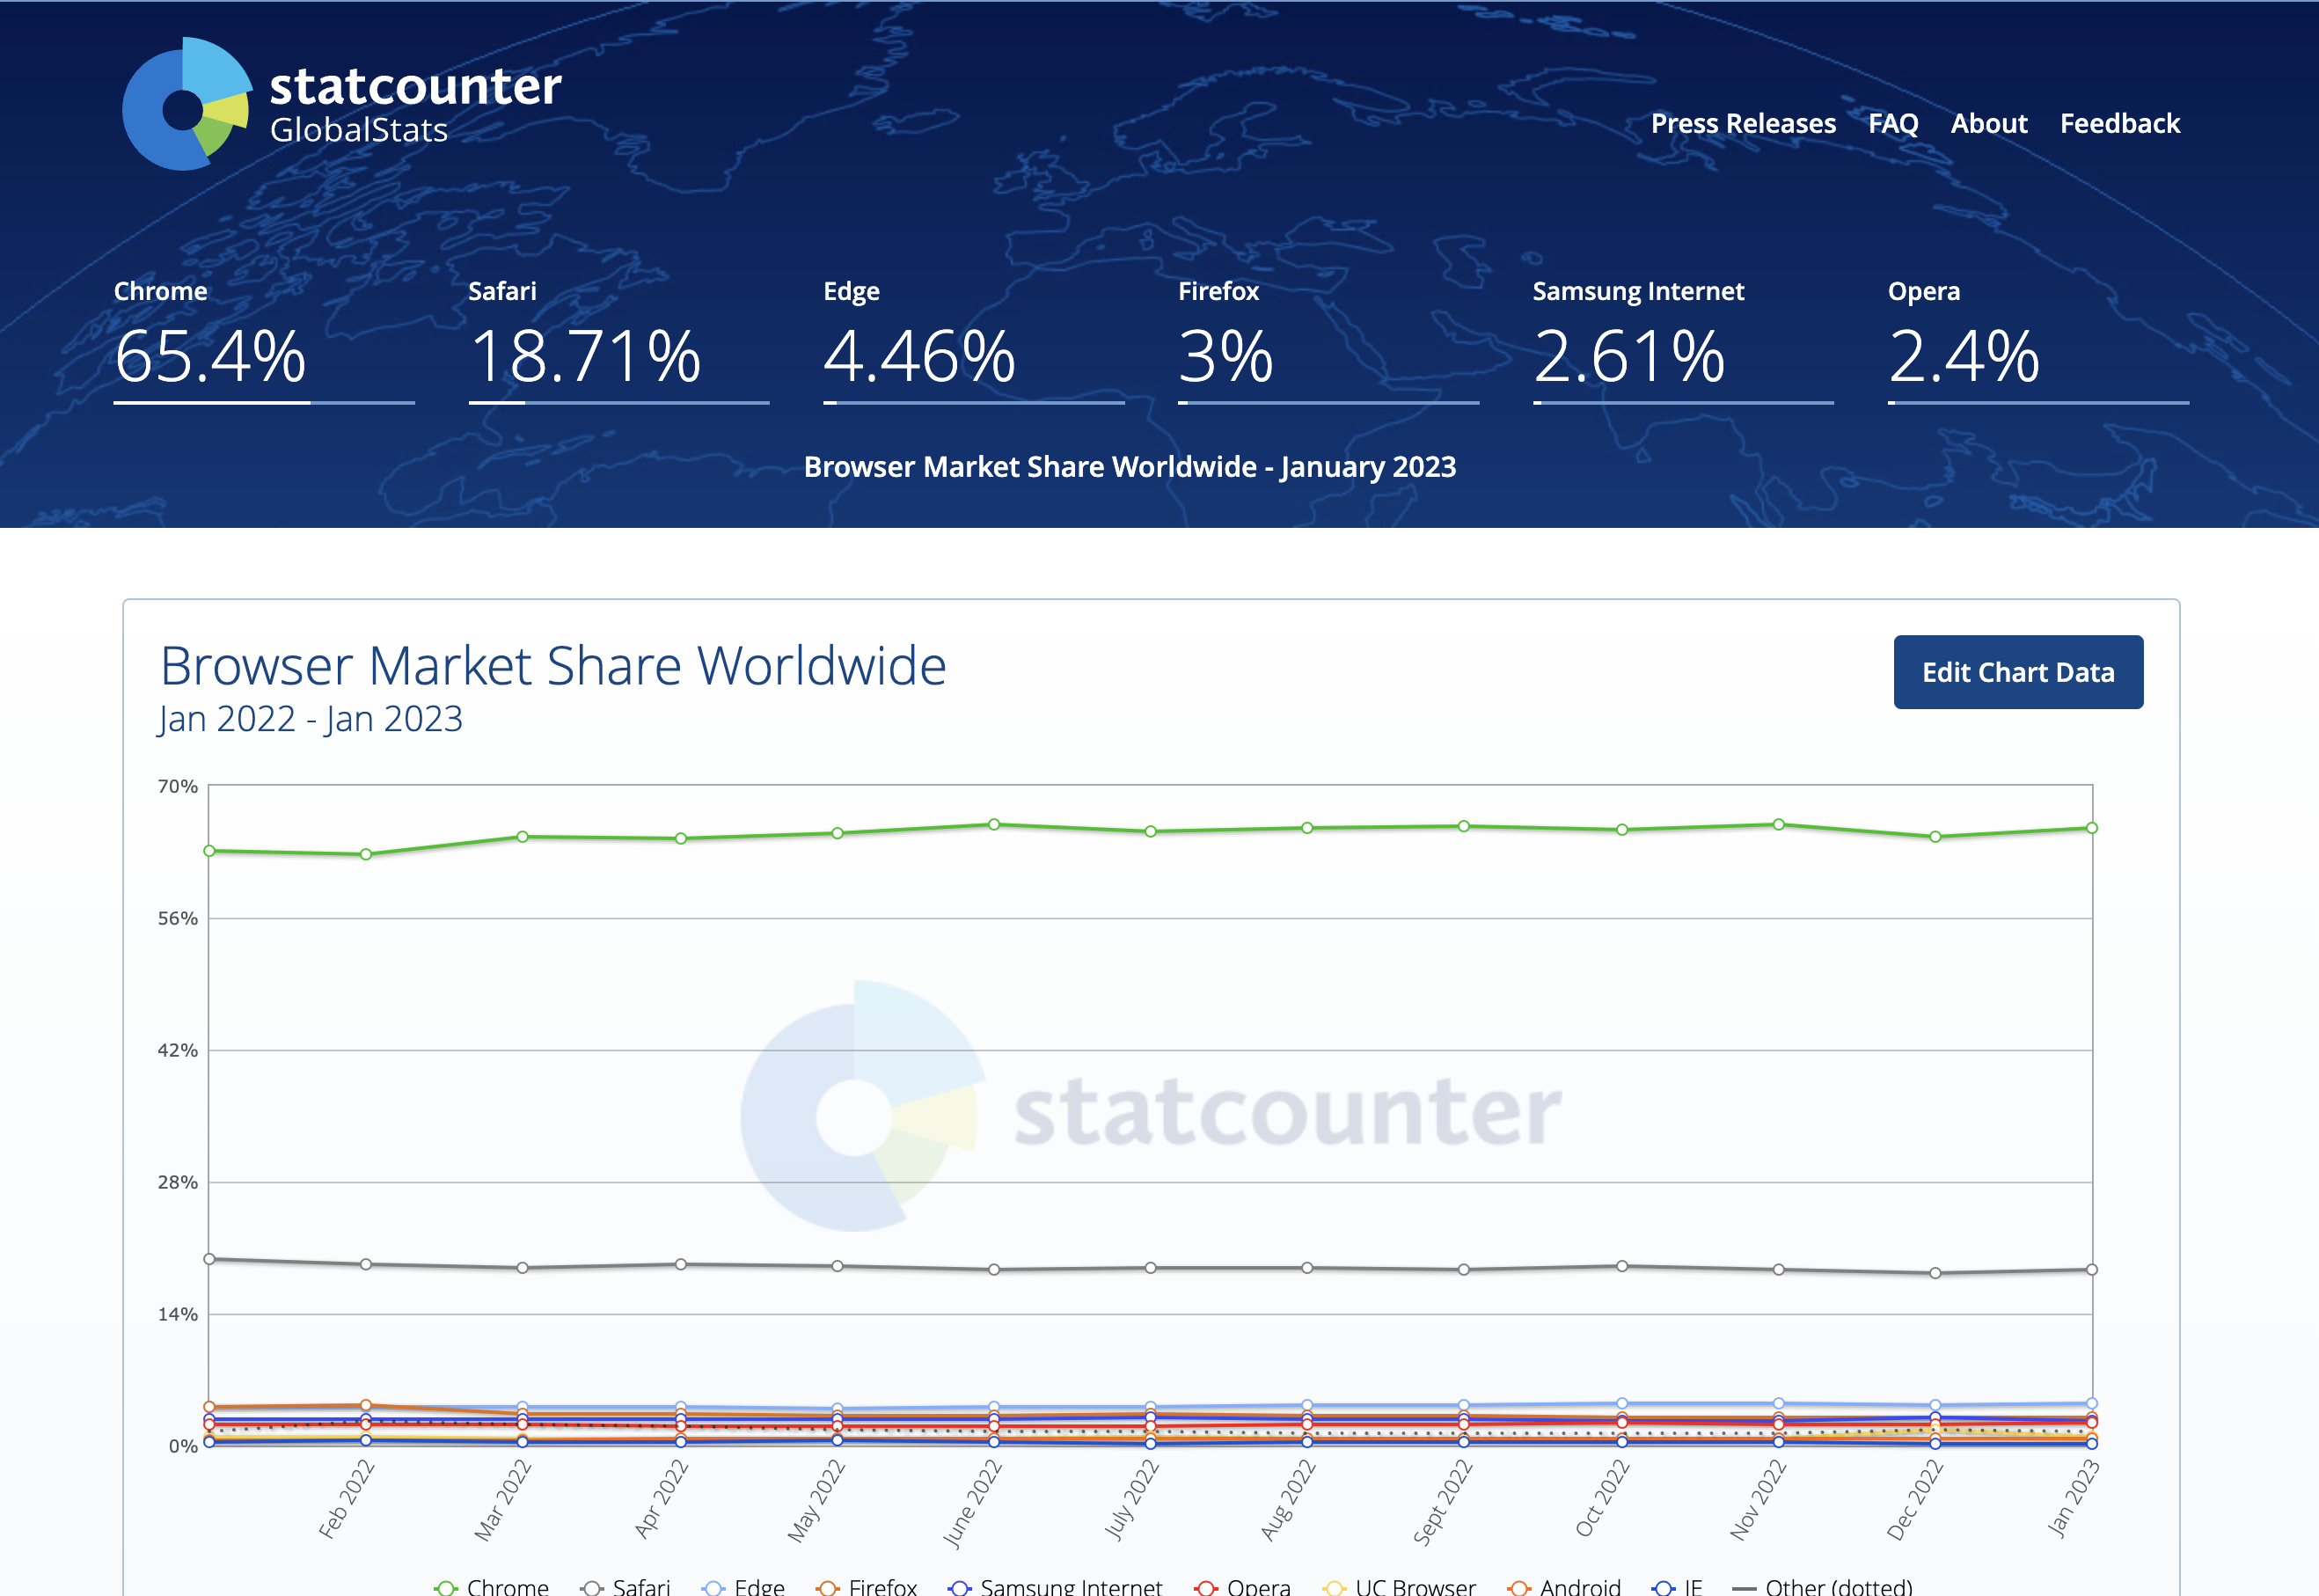
Task: Click Other (dotted) legend line icon
Action: pyautogui.click(x=1744, y=1587)
